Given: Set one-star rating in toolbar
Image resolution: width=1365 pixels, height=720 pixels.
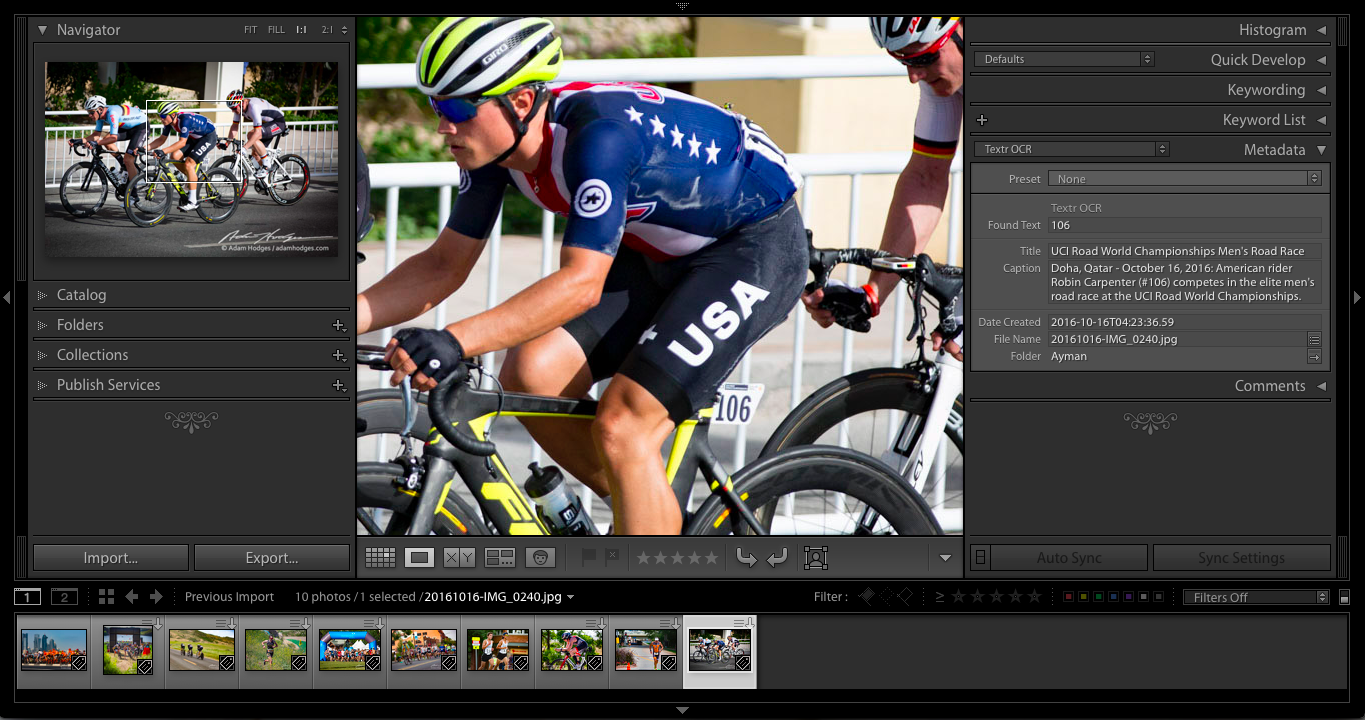Looking at the screenshot, I should [x=645, y=558].
